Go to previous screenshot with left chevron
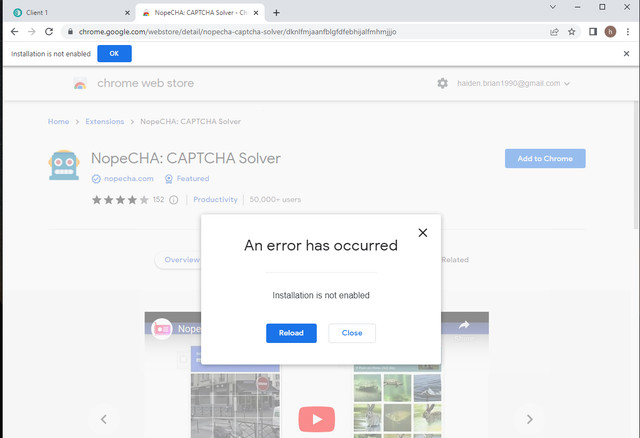The height and width of the screenshot is (438, 640). tap(104, 419)
